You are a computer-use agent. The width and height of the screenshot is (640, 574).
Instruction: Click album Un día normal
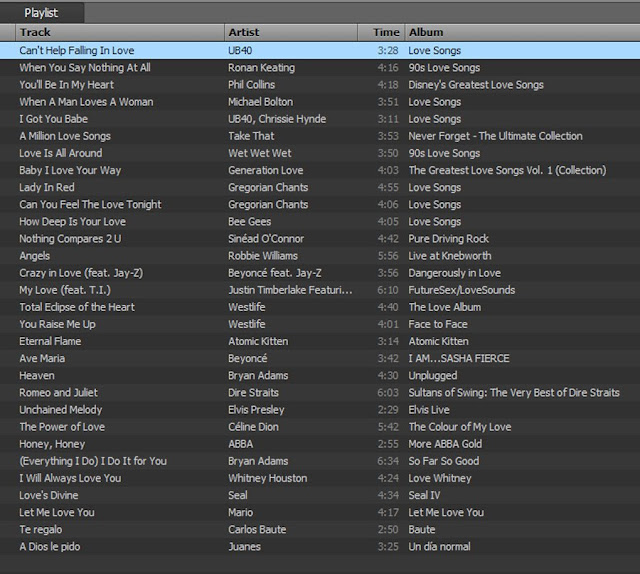pos(440,547)
